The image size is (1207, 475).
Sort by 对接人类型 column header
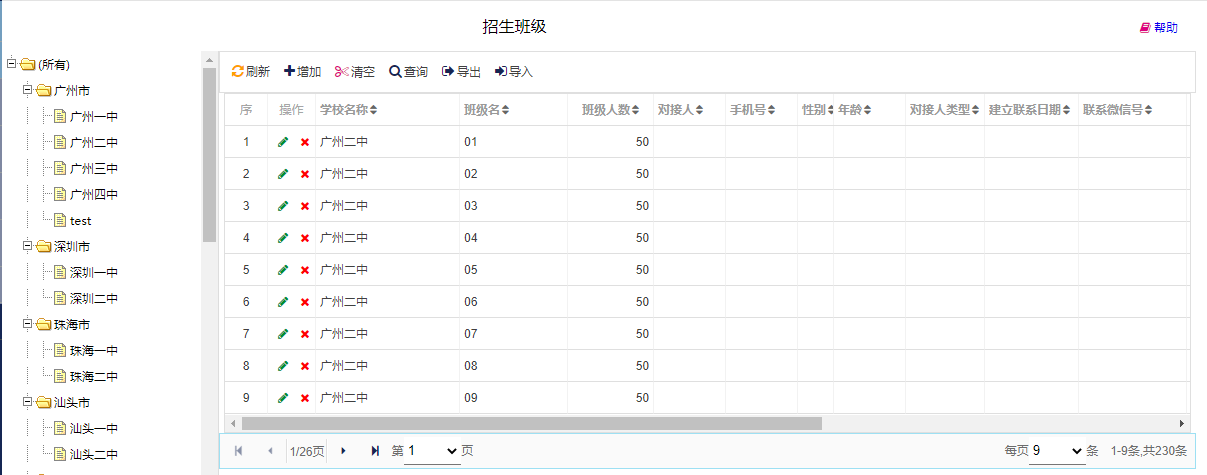click(945, 110)
